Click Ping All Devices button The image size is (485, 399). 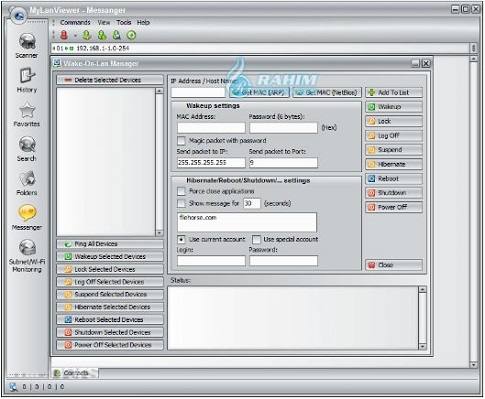pos(110,244)
